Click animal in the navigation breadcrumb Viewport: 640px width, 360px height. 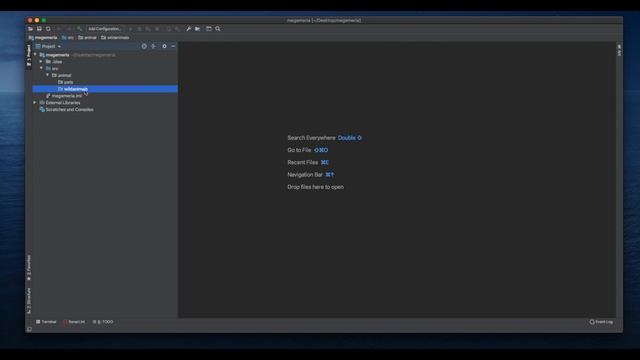tap(87, 38)
